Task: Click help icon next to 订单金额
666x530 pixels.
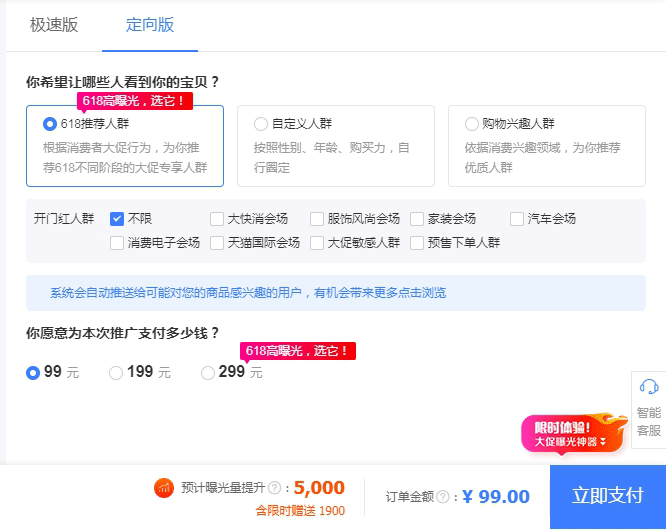Action: click(x=443, y=497)
